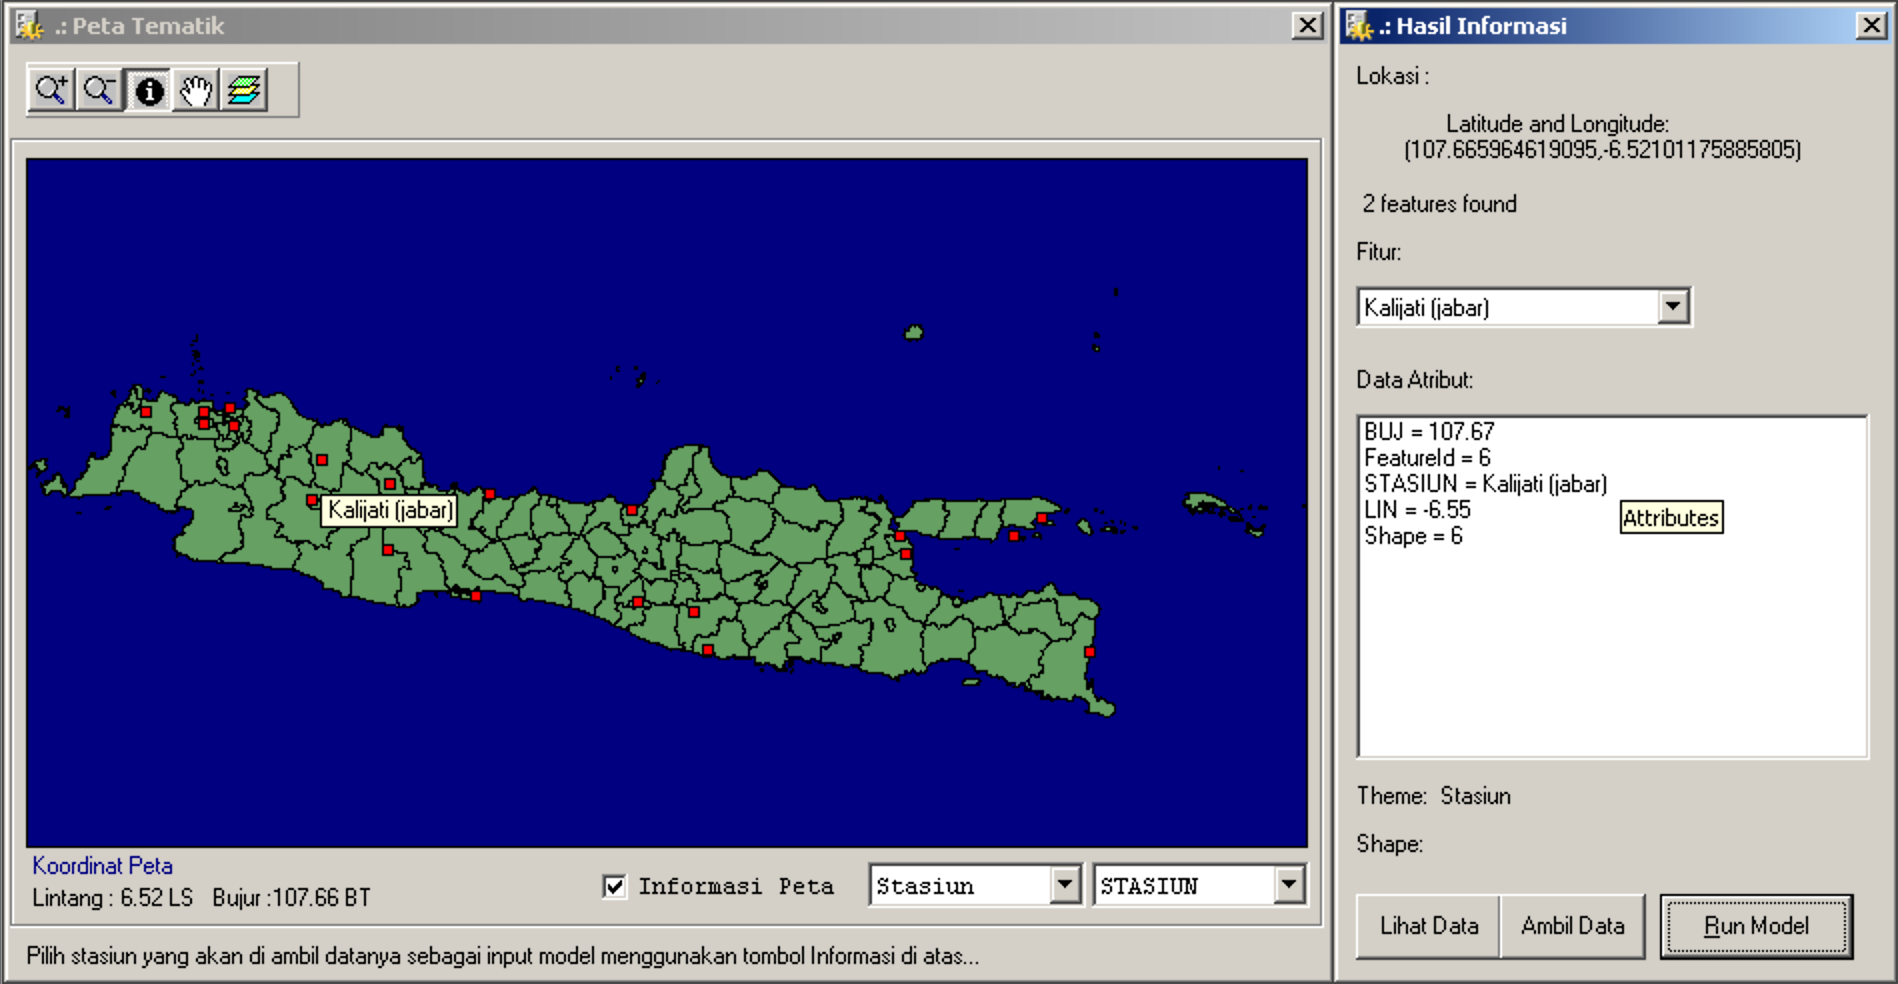Image resolution: width=1898 pixels, height=984 pixels.
Task: Uncheck the Informasi Peta checkbox
Action: 615,886
